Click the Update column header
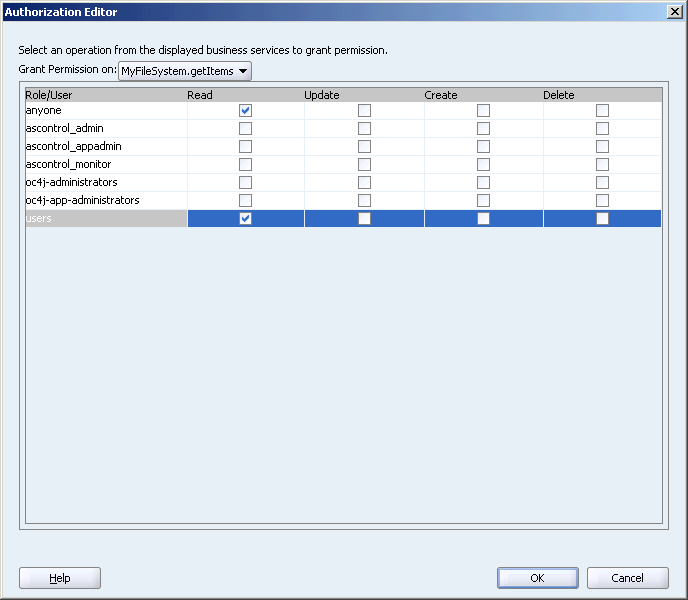688x600 pixels. 364,95
